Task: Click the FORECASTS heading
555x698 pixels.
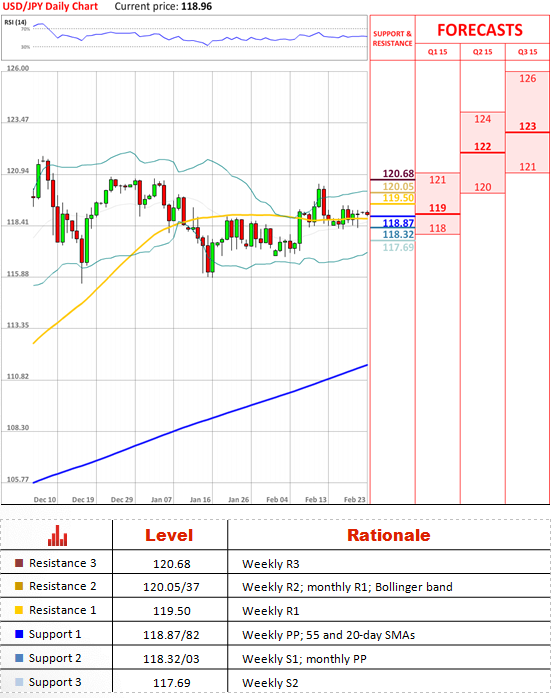Action: pyautogui.click(x=480, y=30)
